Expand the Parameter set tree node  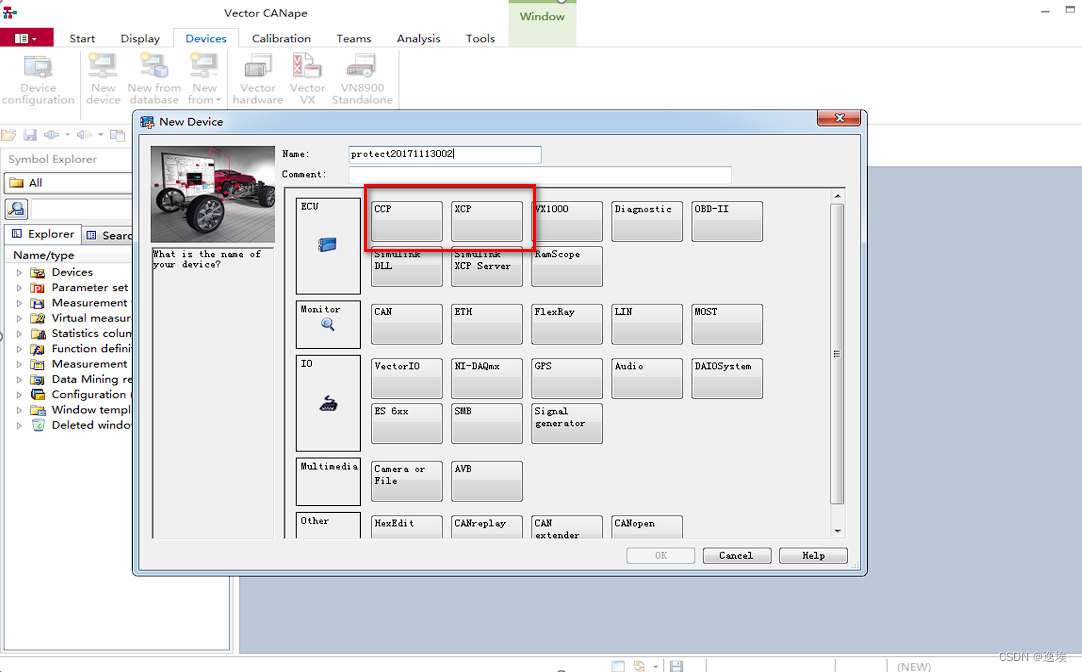(19, 288)
